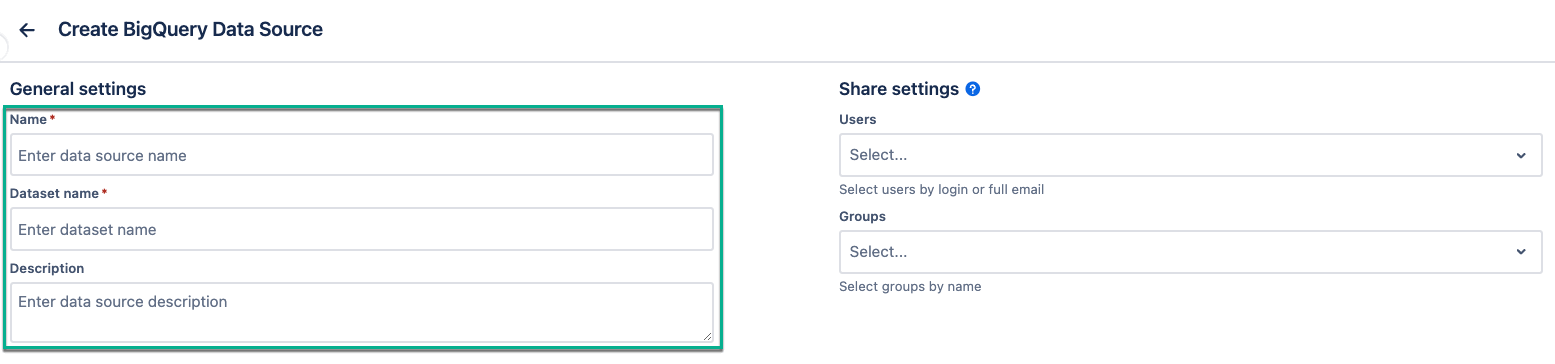Click the 'Users' label
Viewport: 1555px width, 364px height.
click(x=858, y=119)
